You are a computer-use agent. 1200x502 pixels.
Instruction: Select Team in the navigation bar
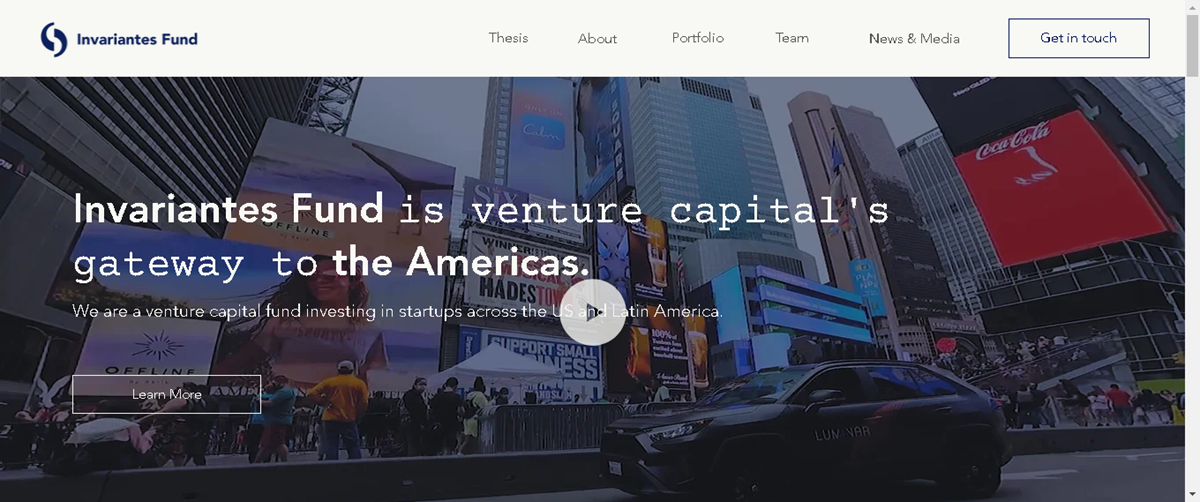[792, 38]
